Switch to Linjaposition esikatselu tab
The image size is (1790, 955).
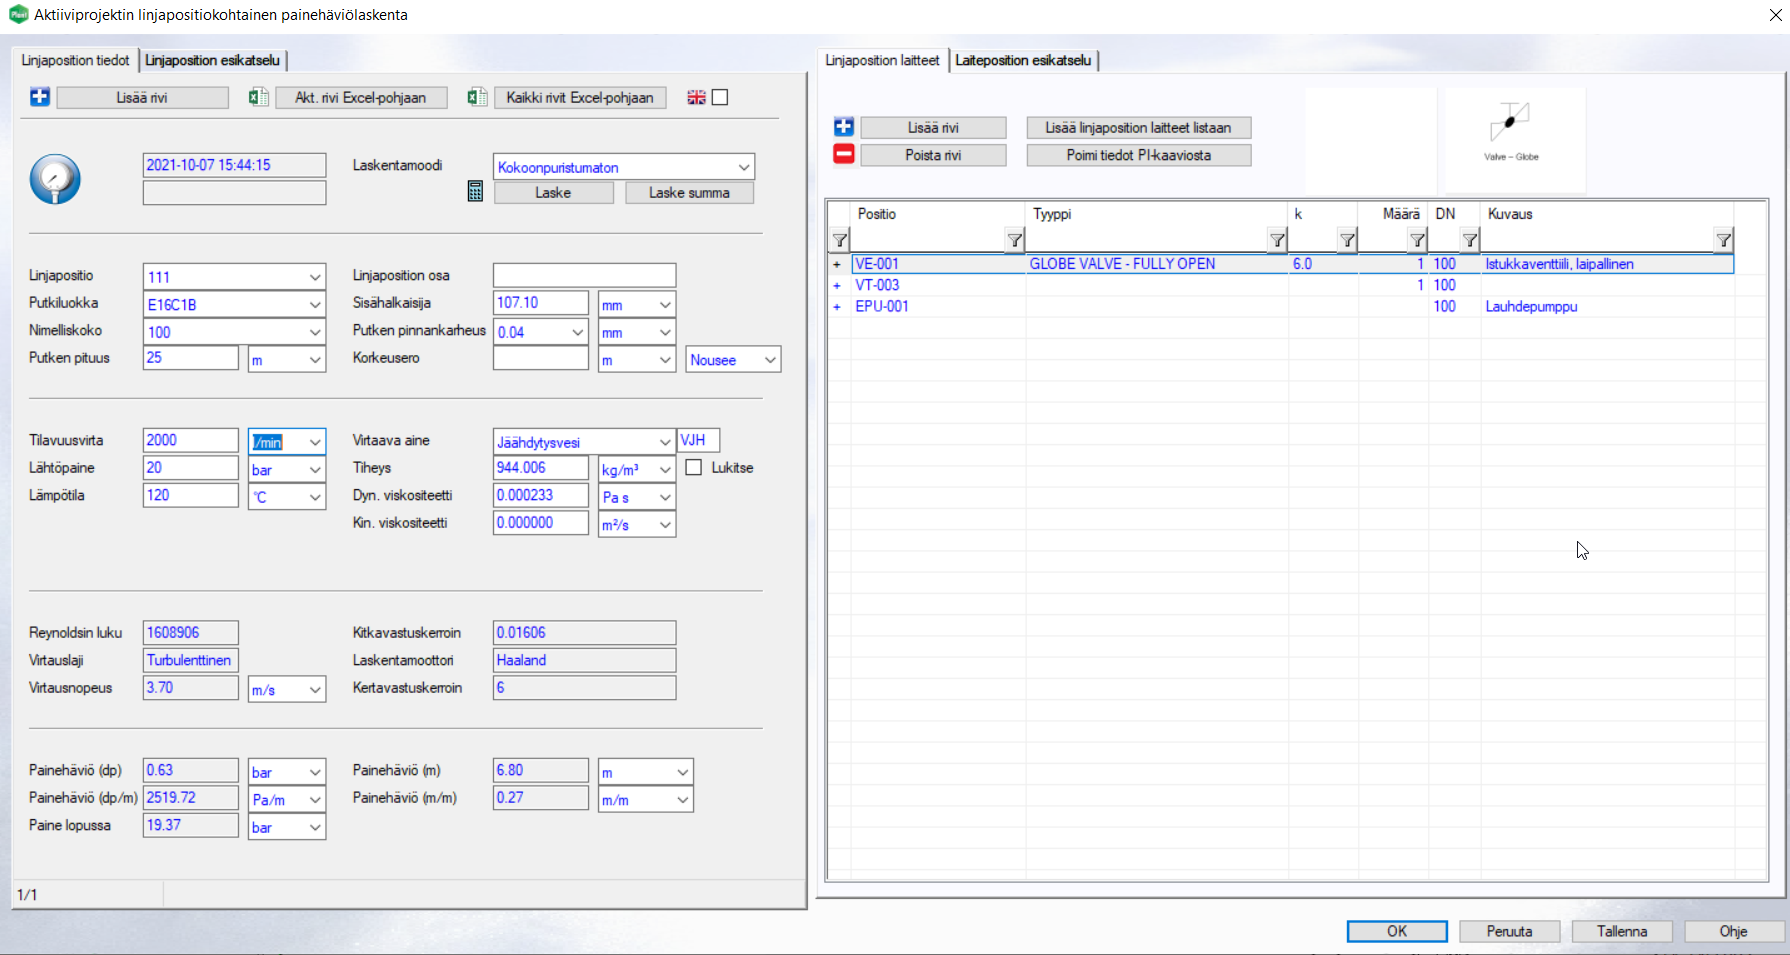212,60
